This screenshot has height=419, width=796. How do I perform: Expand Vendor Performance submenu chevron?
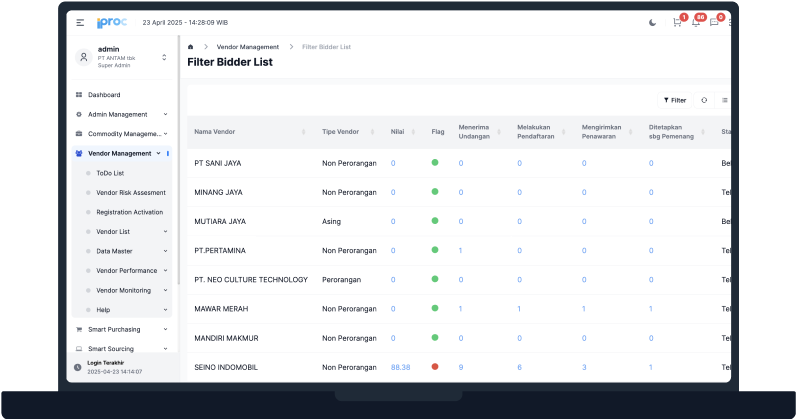(x=165, y=271)
